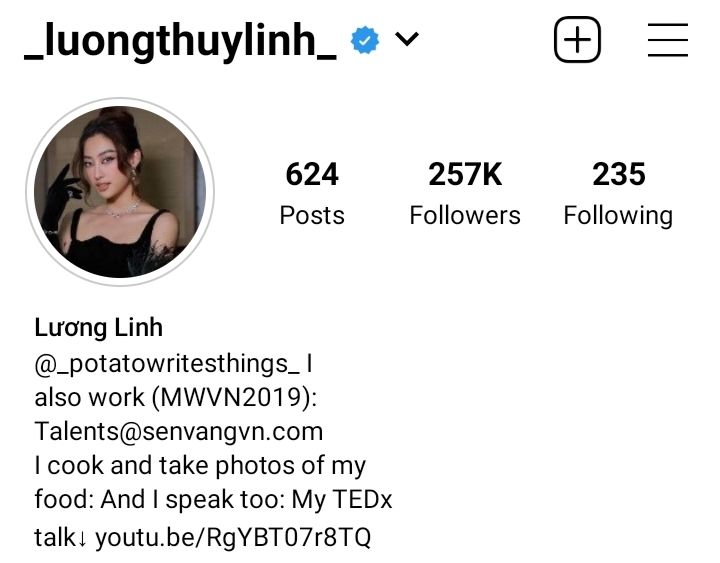Open the Followers label
Screen dimensions: 720x563
(x=465, y=215)
